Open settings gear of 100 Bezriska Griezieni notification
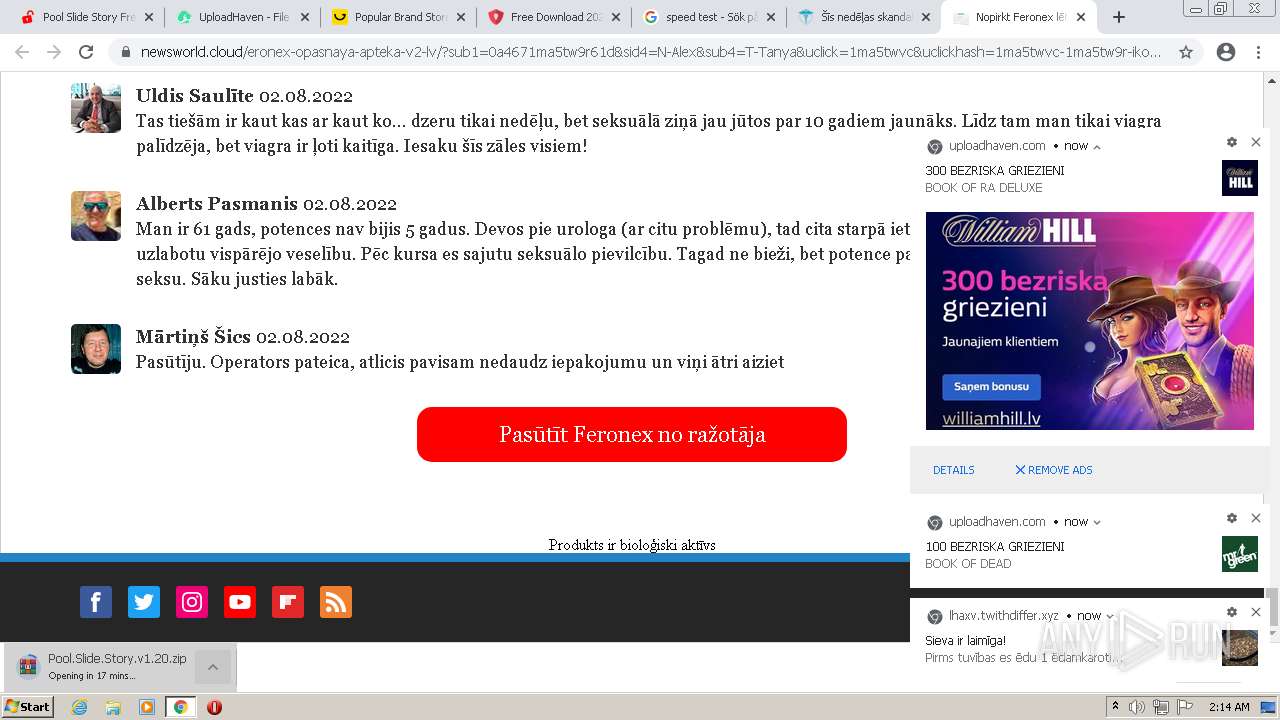 [1232, 518]
